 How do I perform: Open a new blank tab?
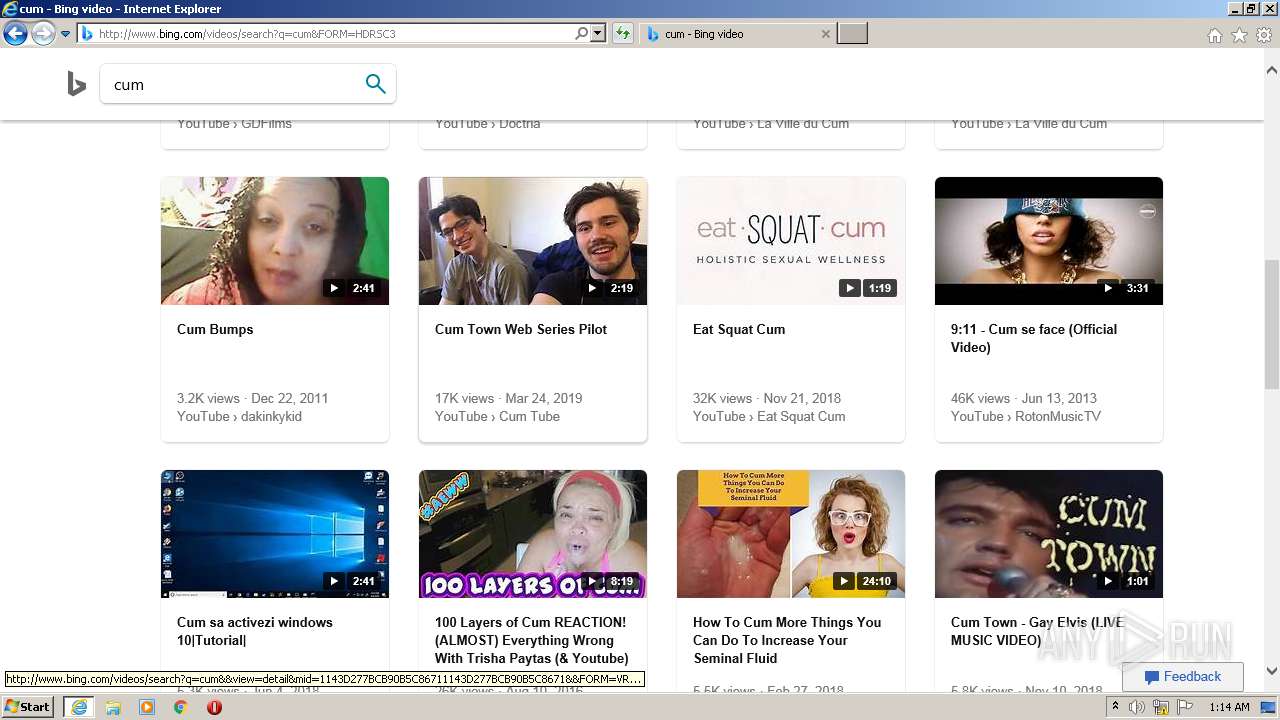852,34
